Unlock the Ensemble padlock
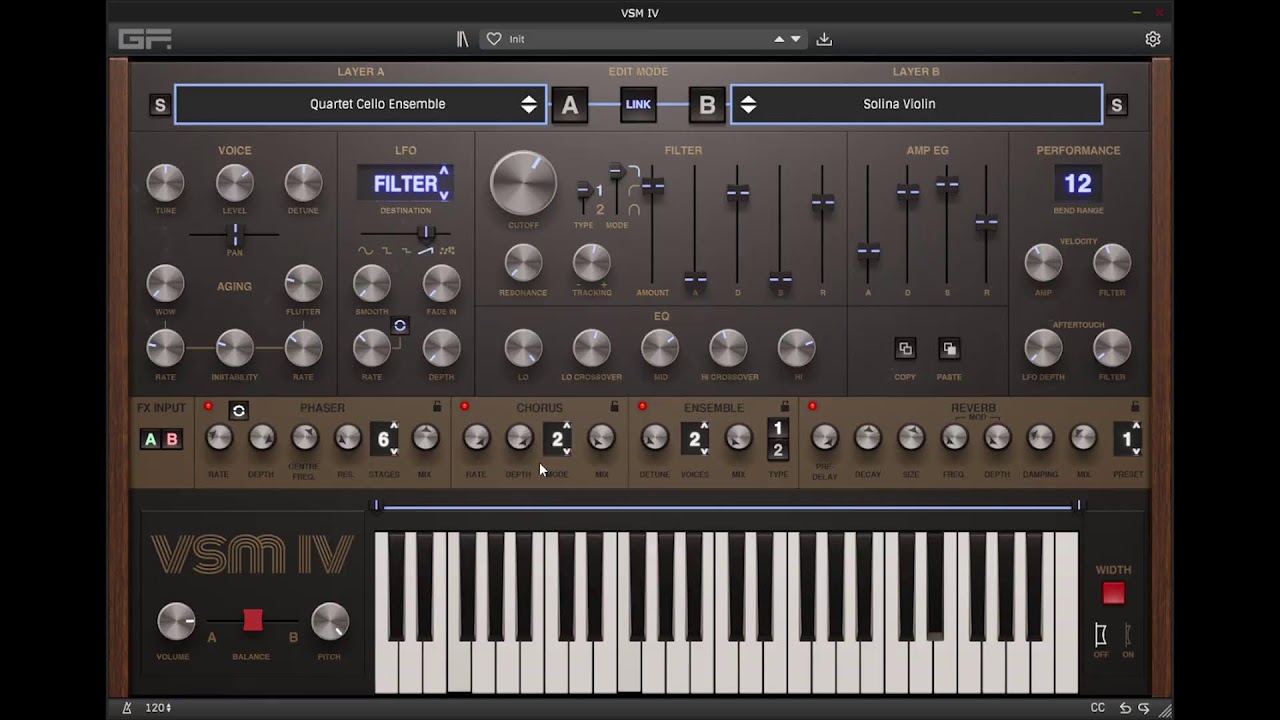Image resolution: width=1280 pixels, height=720 pixels. tap(785, 407)
